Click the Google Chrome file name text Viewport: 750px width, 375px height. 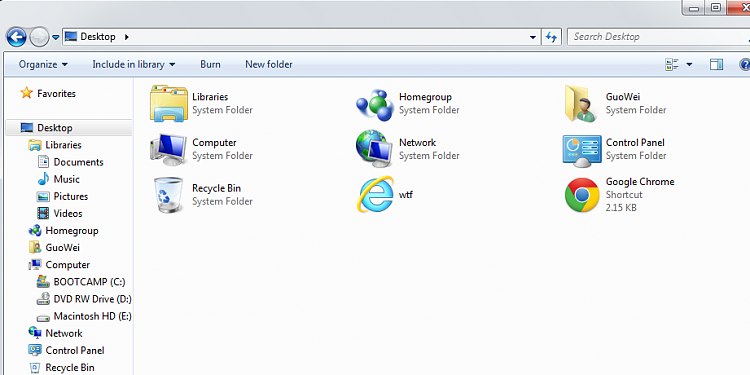tap(640, 182)
